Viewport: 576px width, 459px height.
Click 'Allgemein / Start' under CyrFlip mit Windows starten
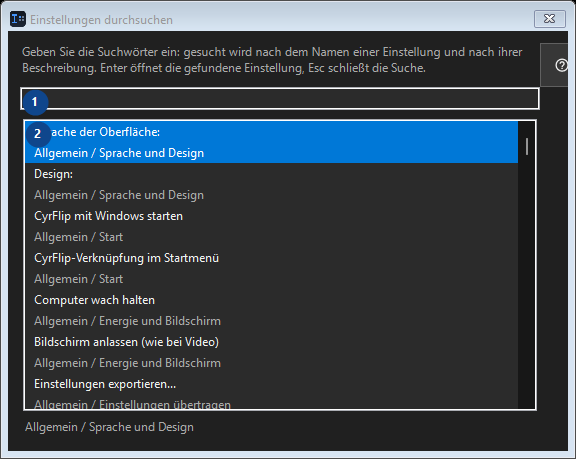click(x=78, y=237)
